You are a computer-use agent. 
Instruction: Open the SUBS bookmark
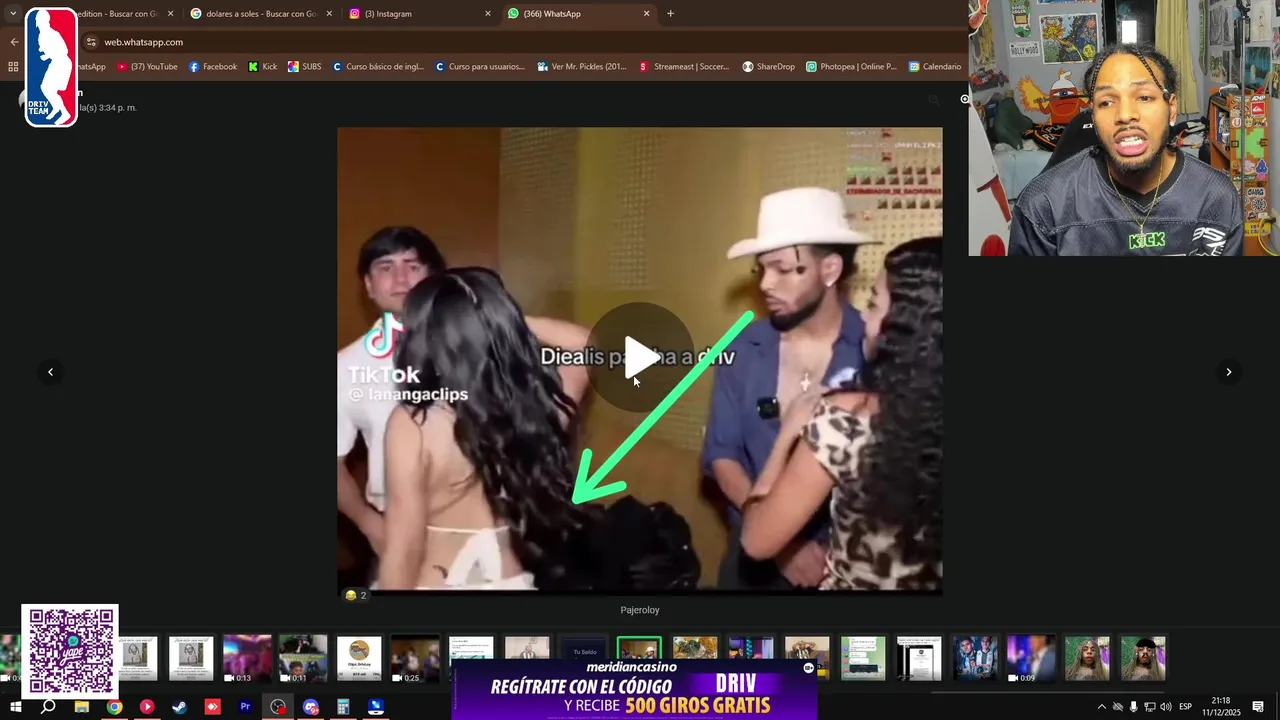[305, 67]
